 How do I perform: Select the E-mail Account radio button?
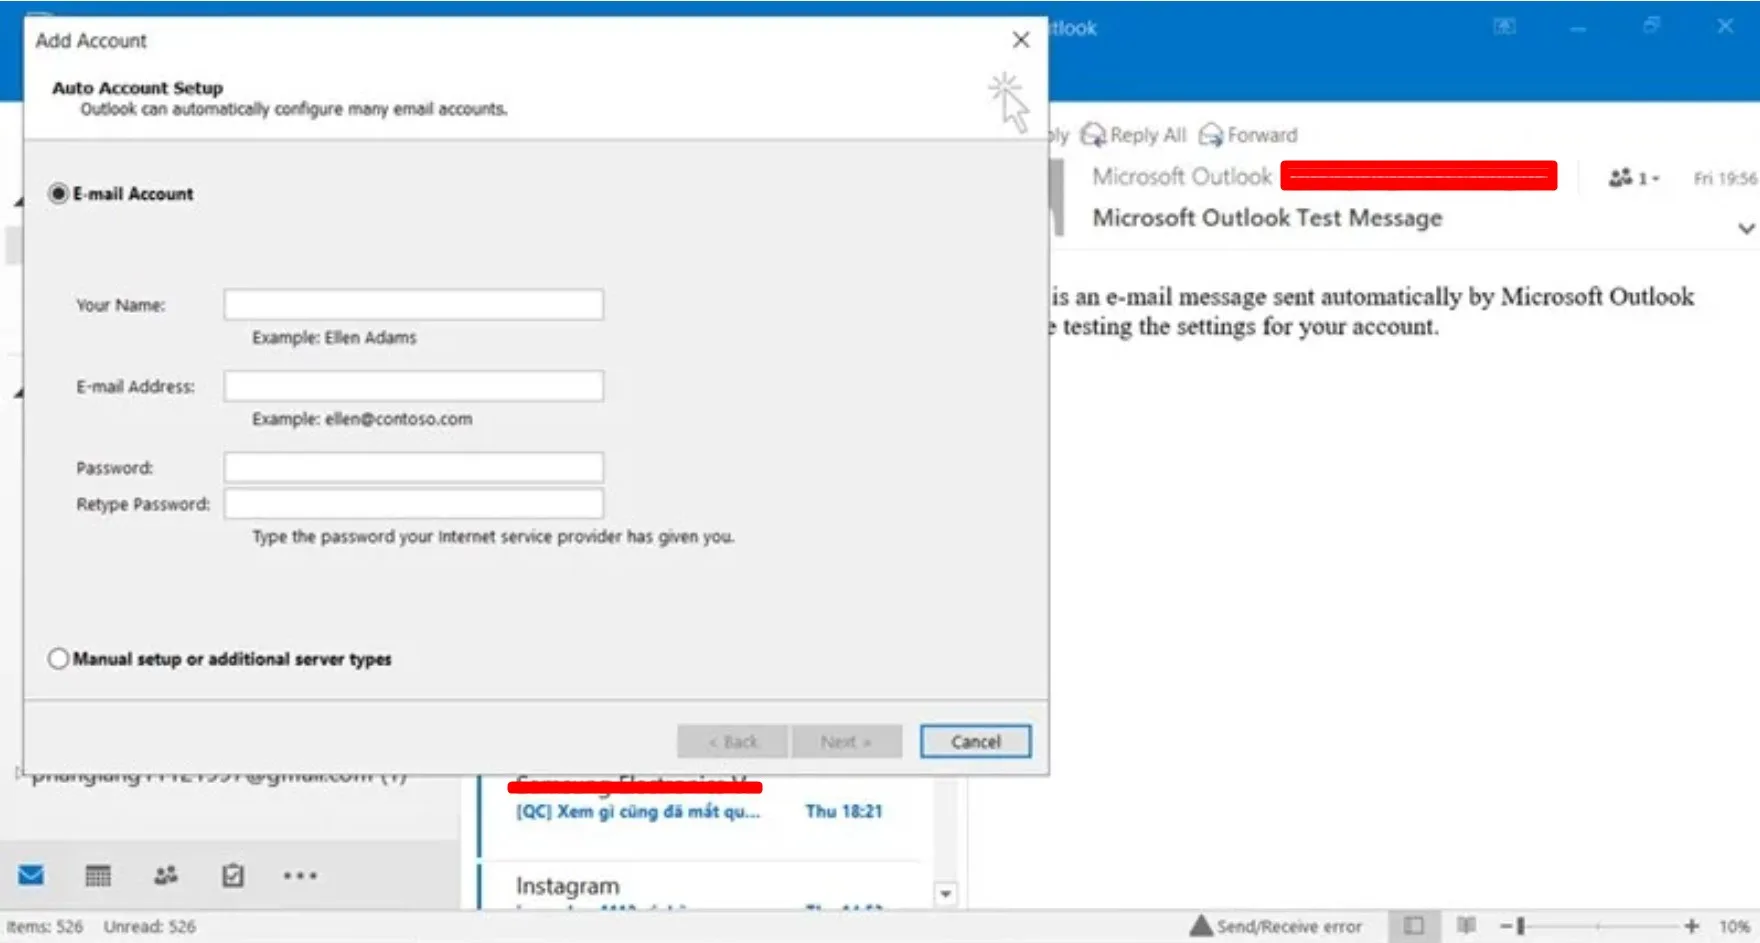click(58, 193)
